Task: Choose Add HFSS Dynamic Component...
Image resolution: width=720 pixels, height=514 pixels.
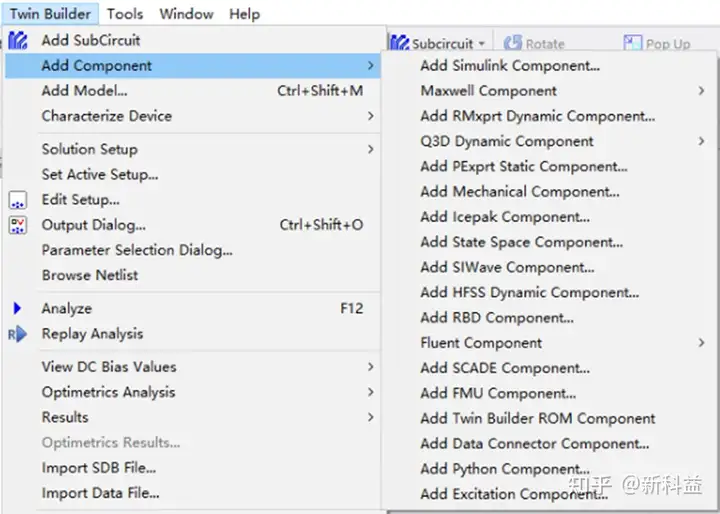Action: pyautogui.click(x=550, y=292)
